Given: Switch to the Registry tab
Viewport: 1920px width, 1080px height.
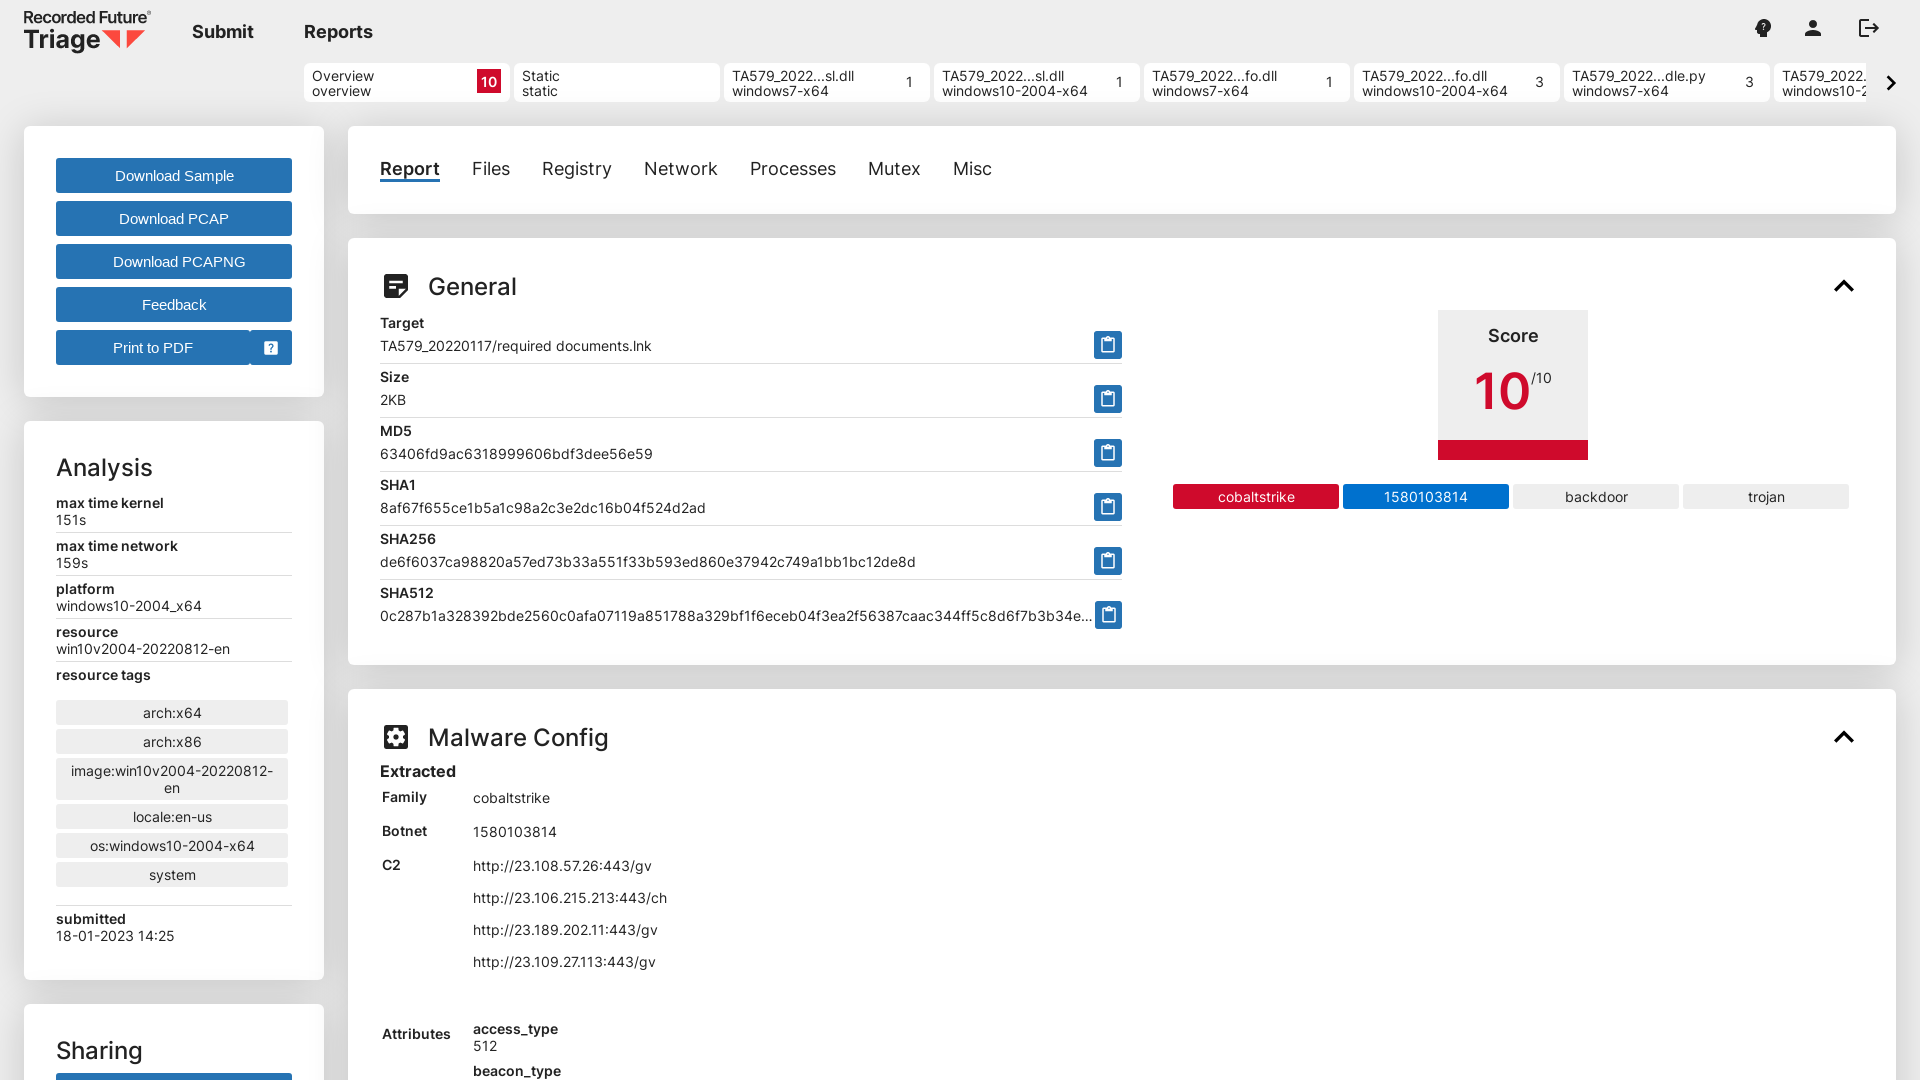Looking at the screenshot, I should [577, 169].
